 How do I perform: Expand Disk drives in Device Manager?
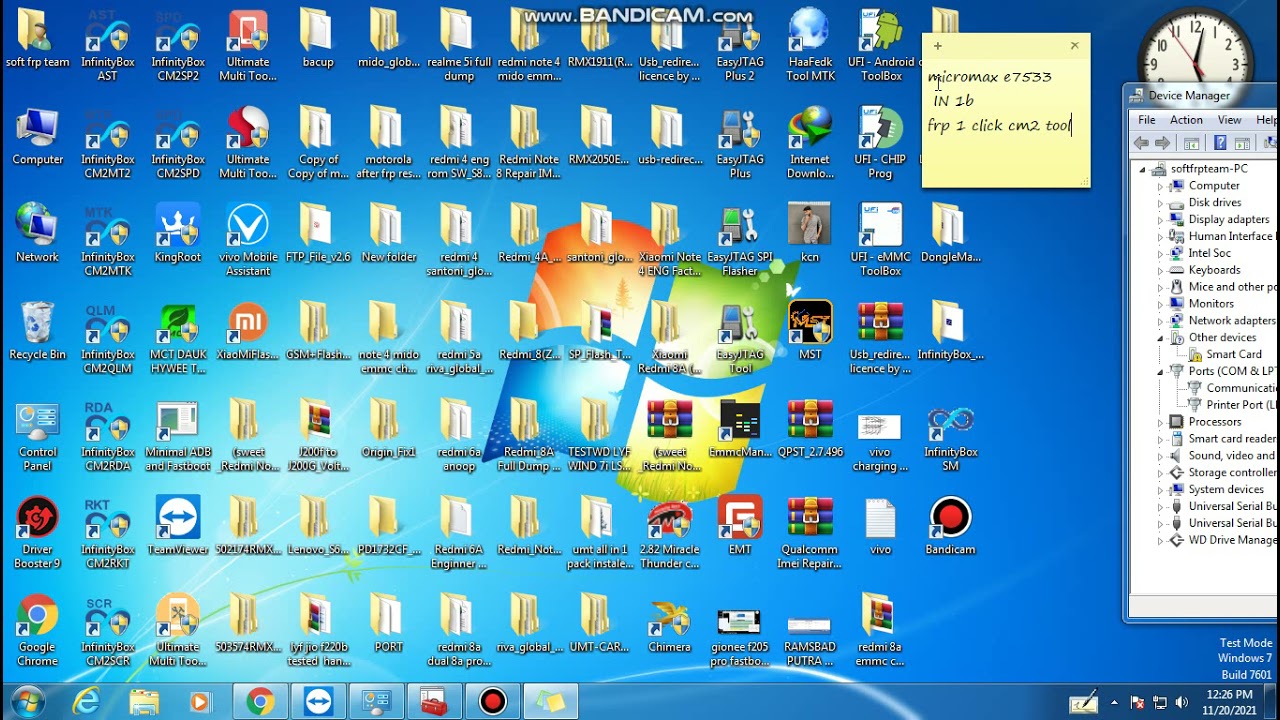pyautogui.click(x=1161, y=203)
